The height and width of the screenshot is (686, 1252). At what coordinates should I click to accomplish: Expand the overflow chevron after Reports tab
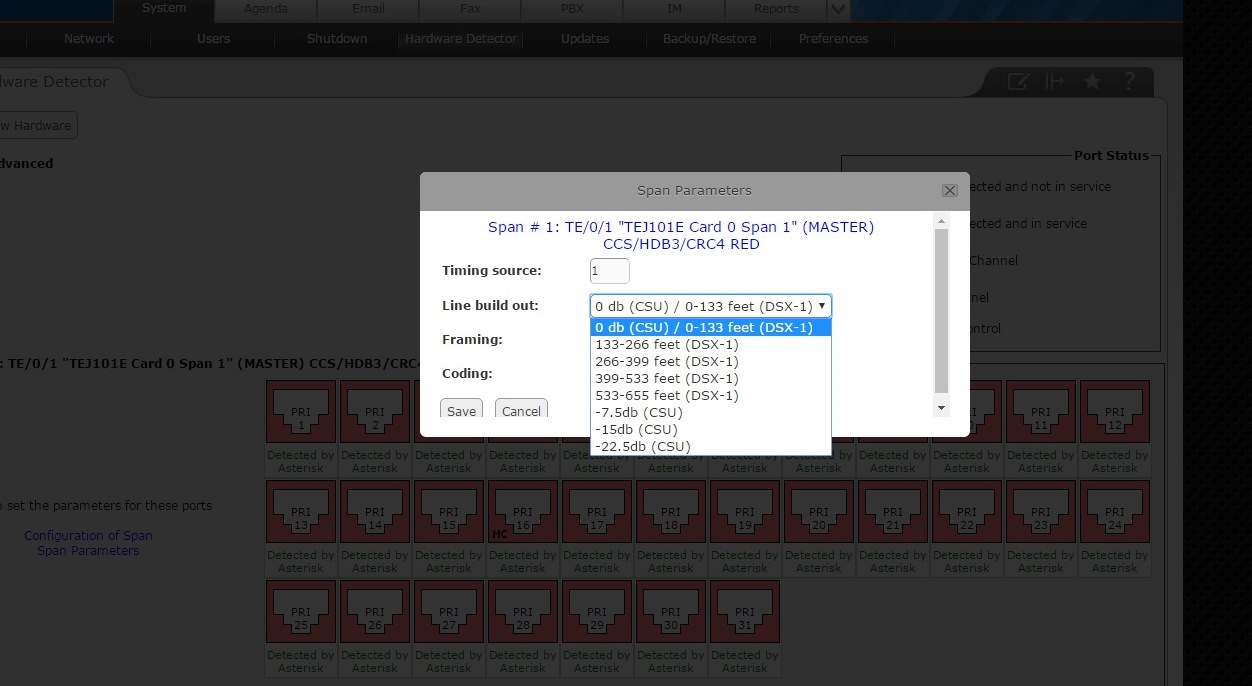coord(839,10)
